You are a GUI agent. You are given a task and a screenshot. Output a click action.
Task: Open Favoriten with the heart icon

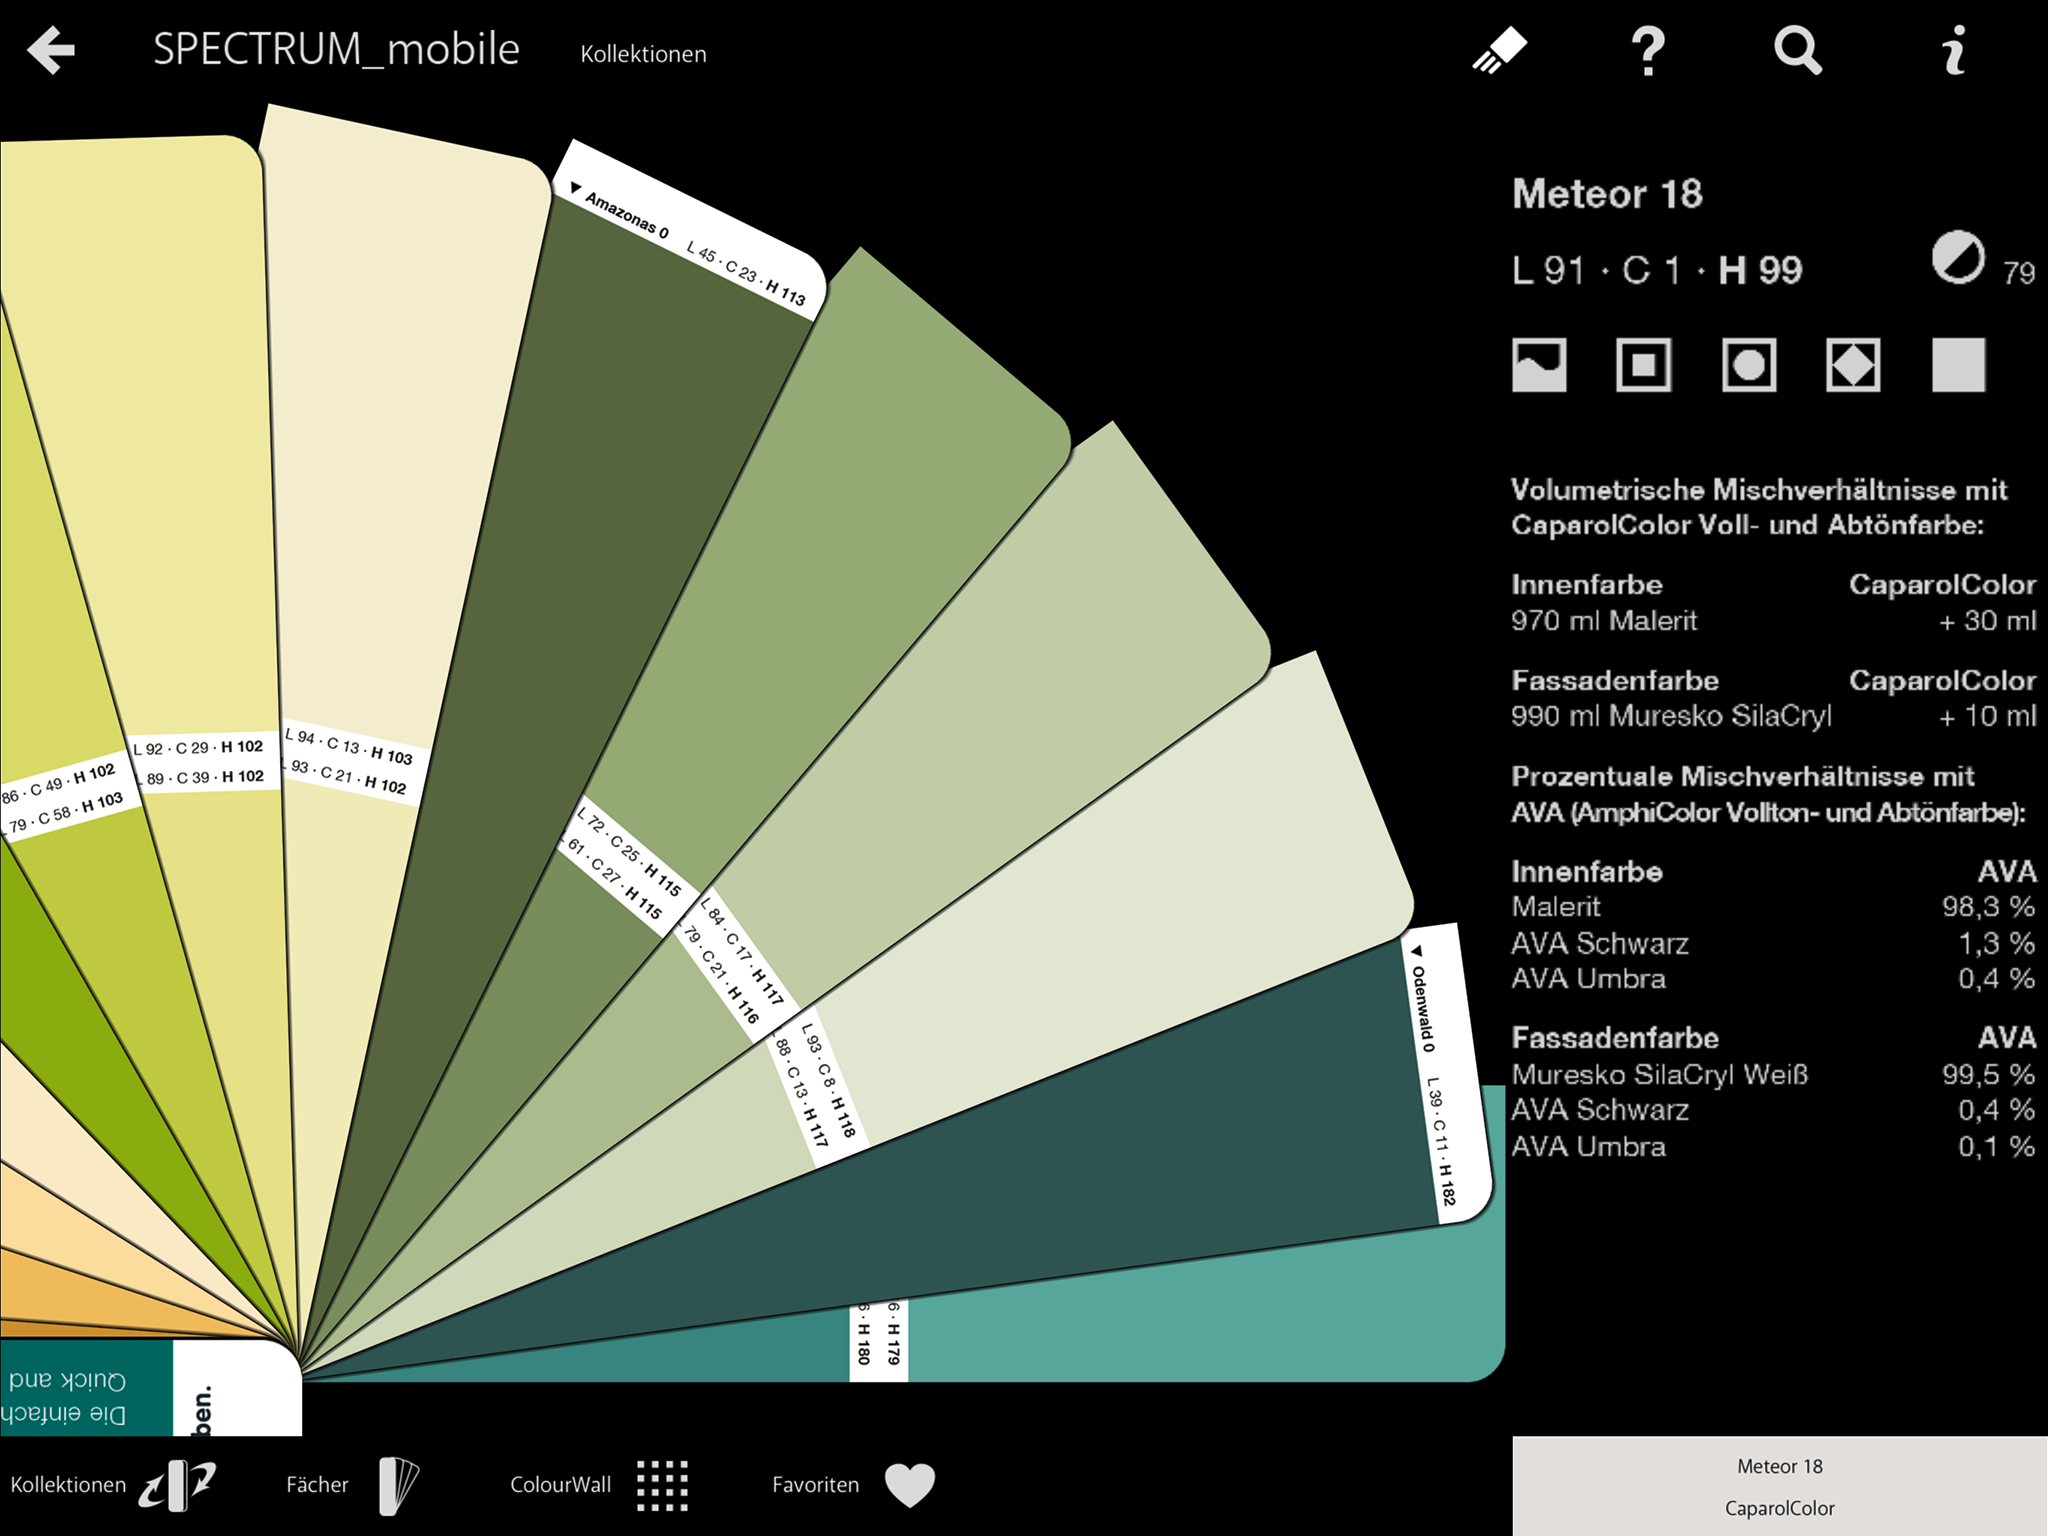(910, 1485)
